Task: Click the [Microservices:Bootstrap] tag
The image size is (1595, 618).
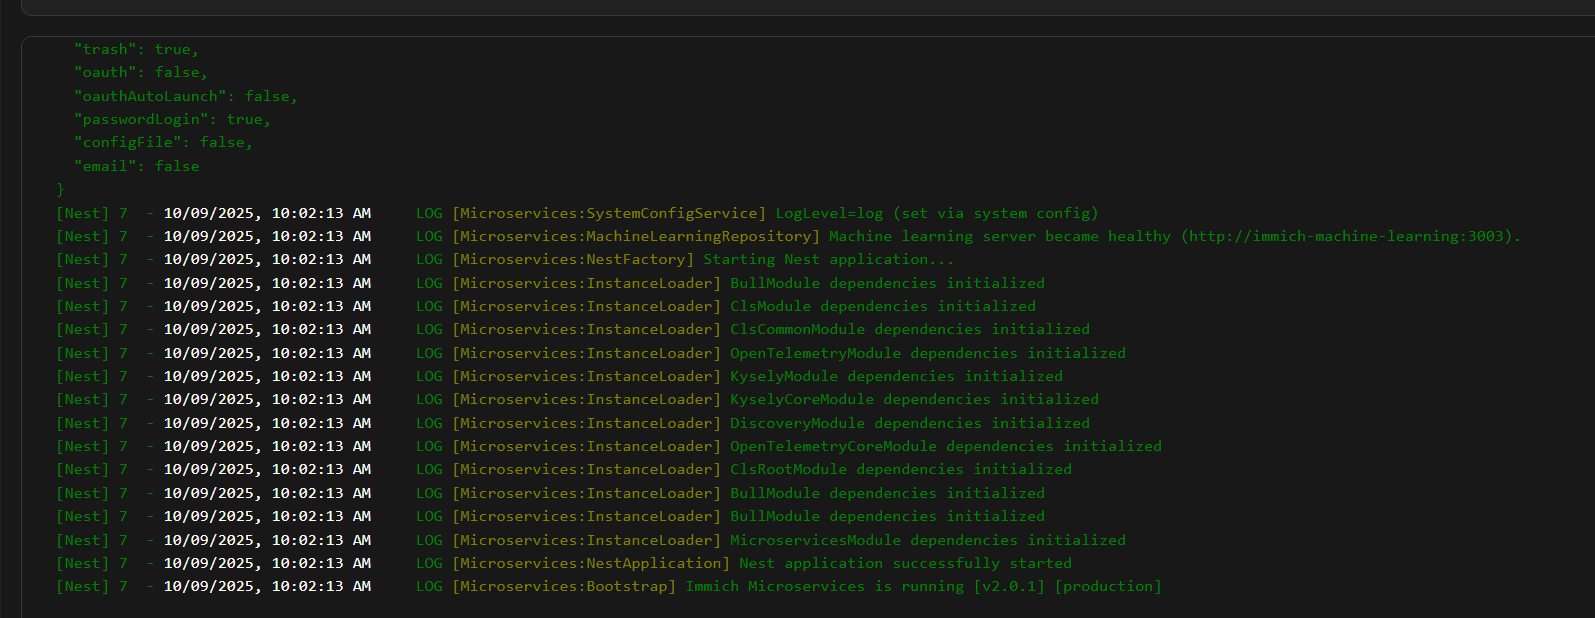Action: (564, 586)
